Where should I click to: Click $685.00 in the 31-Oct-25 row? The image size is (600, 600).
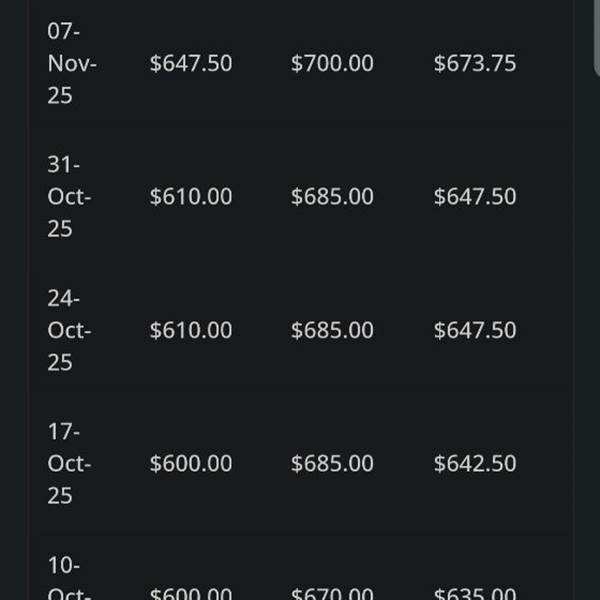[x=332, y=197]
